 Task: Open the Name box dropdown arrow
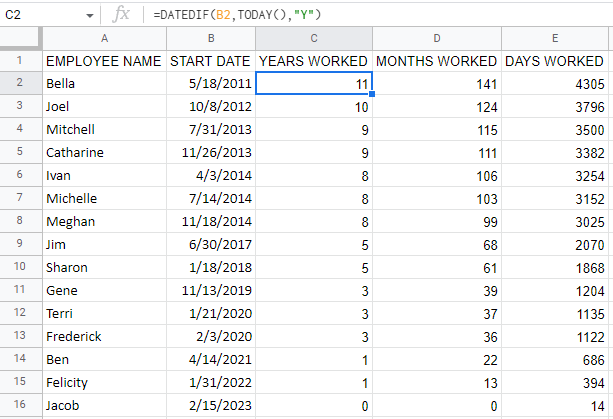(x=90, y=15)
